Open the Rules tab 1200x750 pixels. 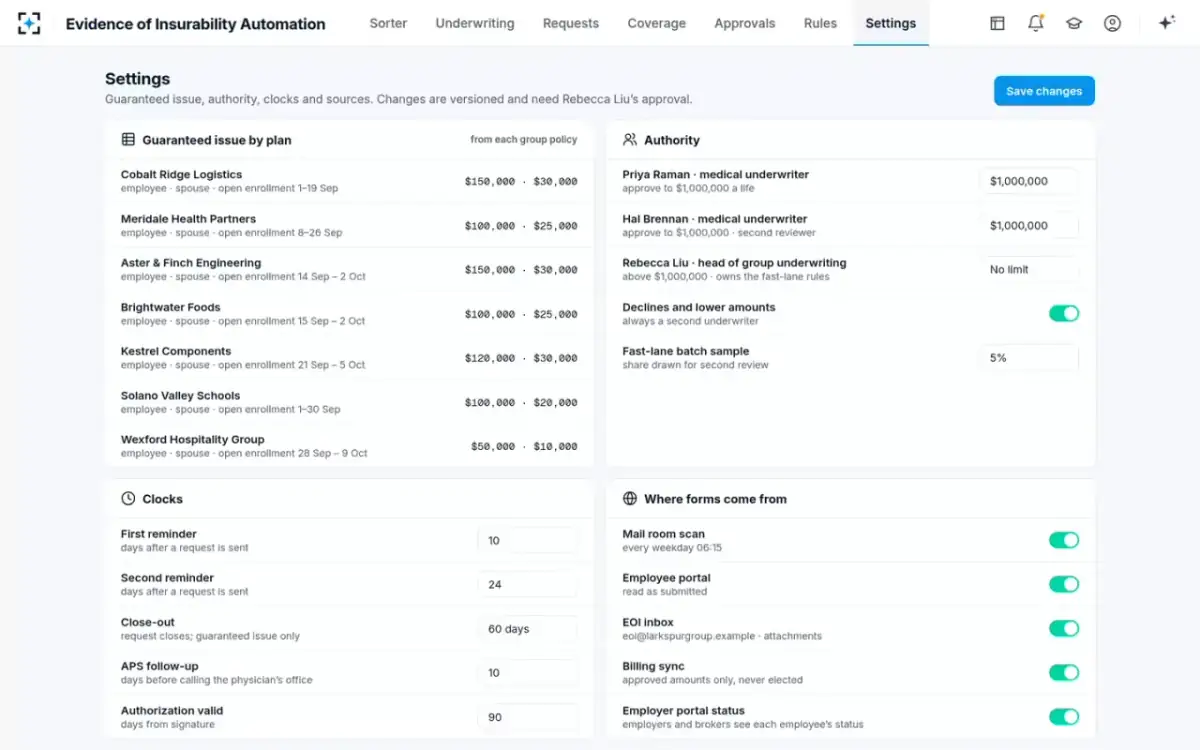click(820, 23)
